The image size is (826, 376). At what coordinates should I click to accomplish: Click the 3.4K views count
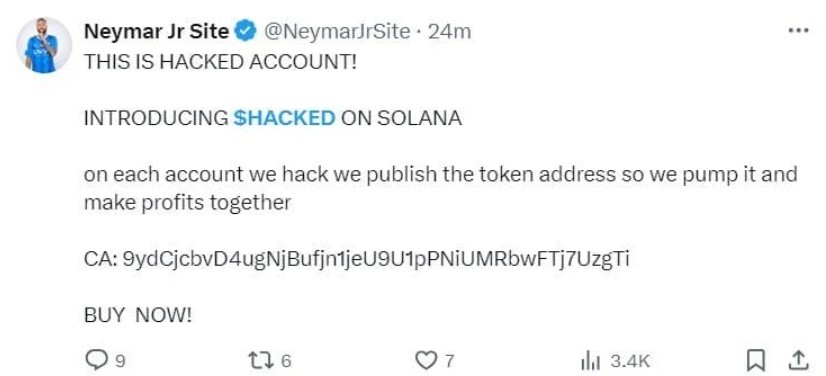click(x=630, y=361)
